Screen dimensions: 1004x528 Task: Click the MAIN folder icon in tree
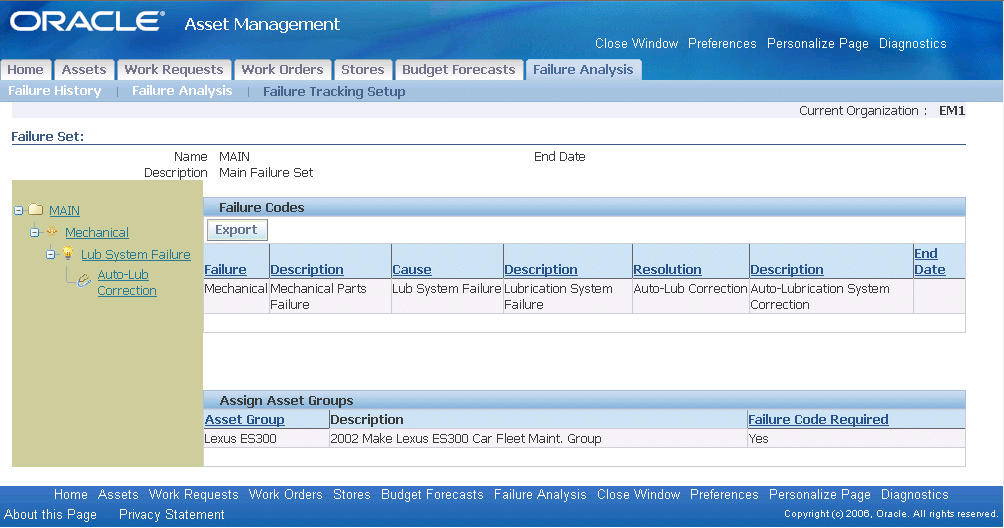pyautogui.click(x=36, y=210)
